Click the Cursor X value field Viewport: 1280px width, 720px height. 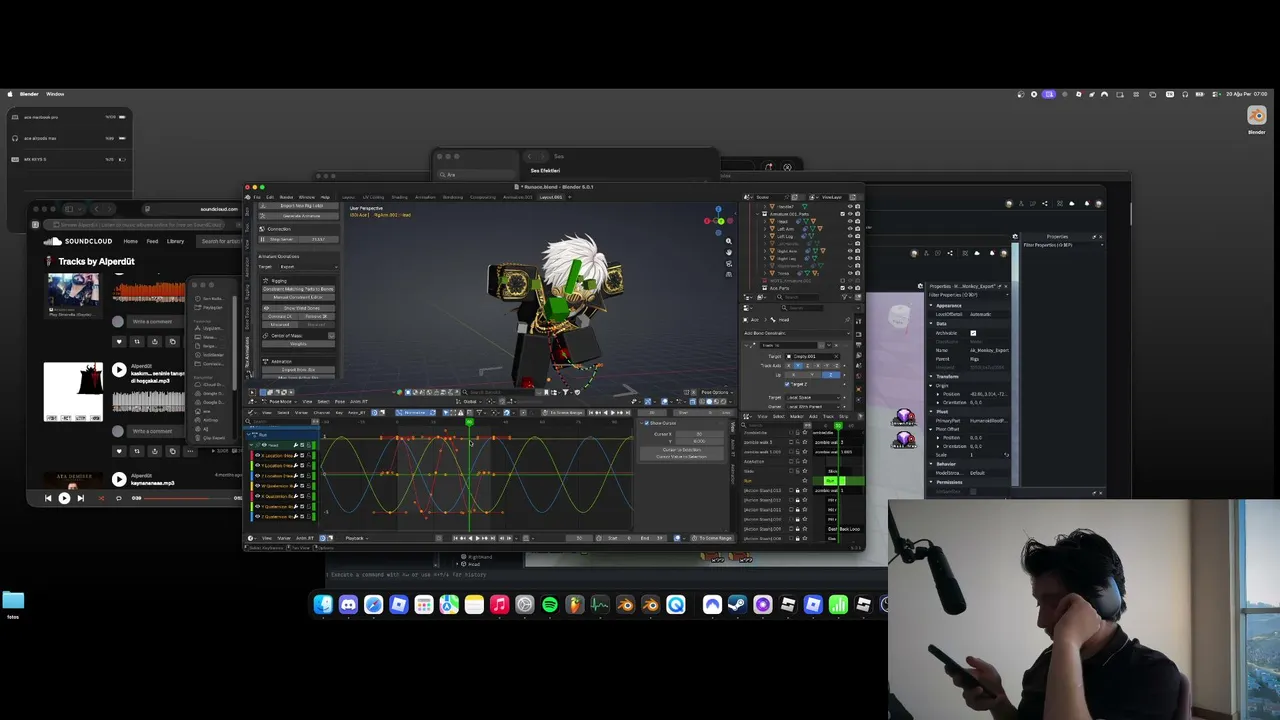click(699, 434)
